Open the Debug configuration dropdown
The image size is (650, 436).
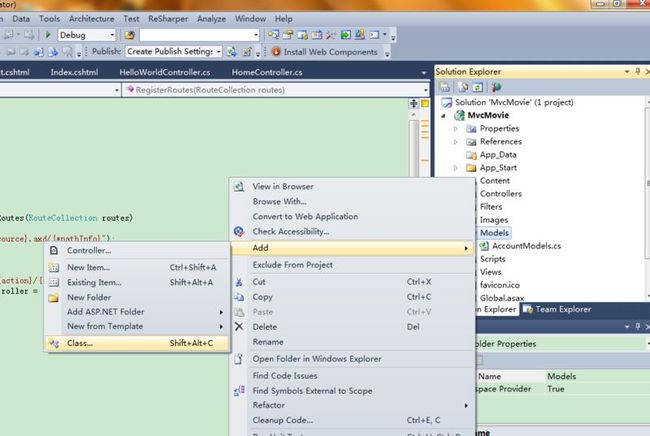87,35
